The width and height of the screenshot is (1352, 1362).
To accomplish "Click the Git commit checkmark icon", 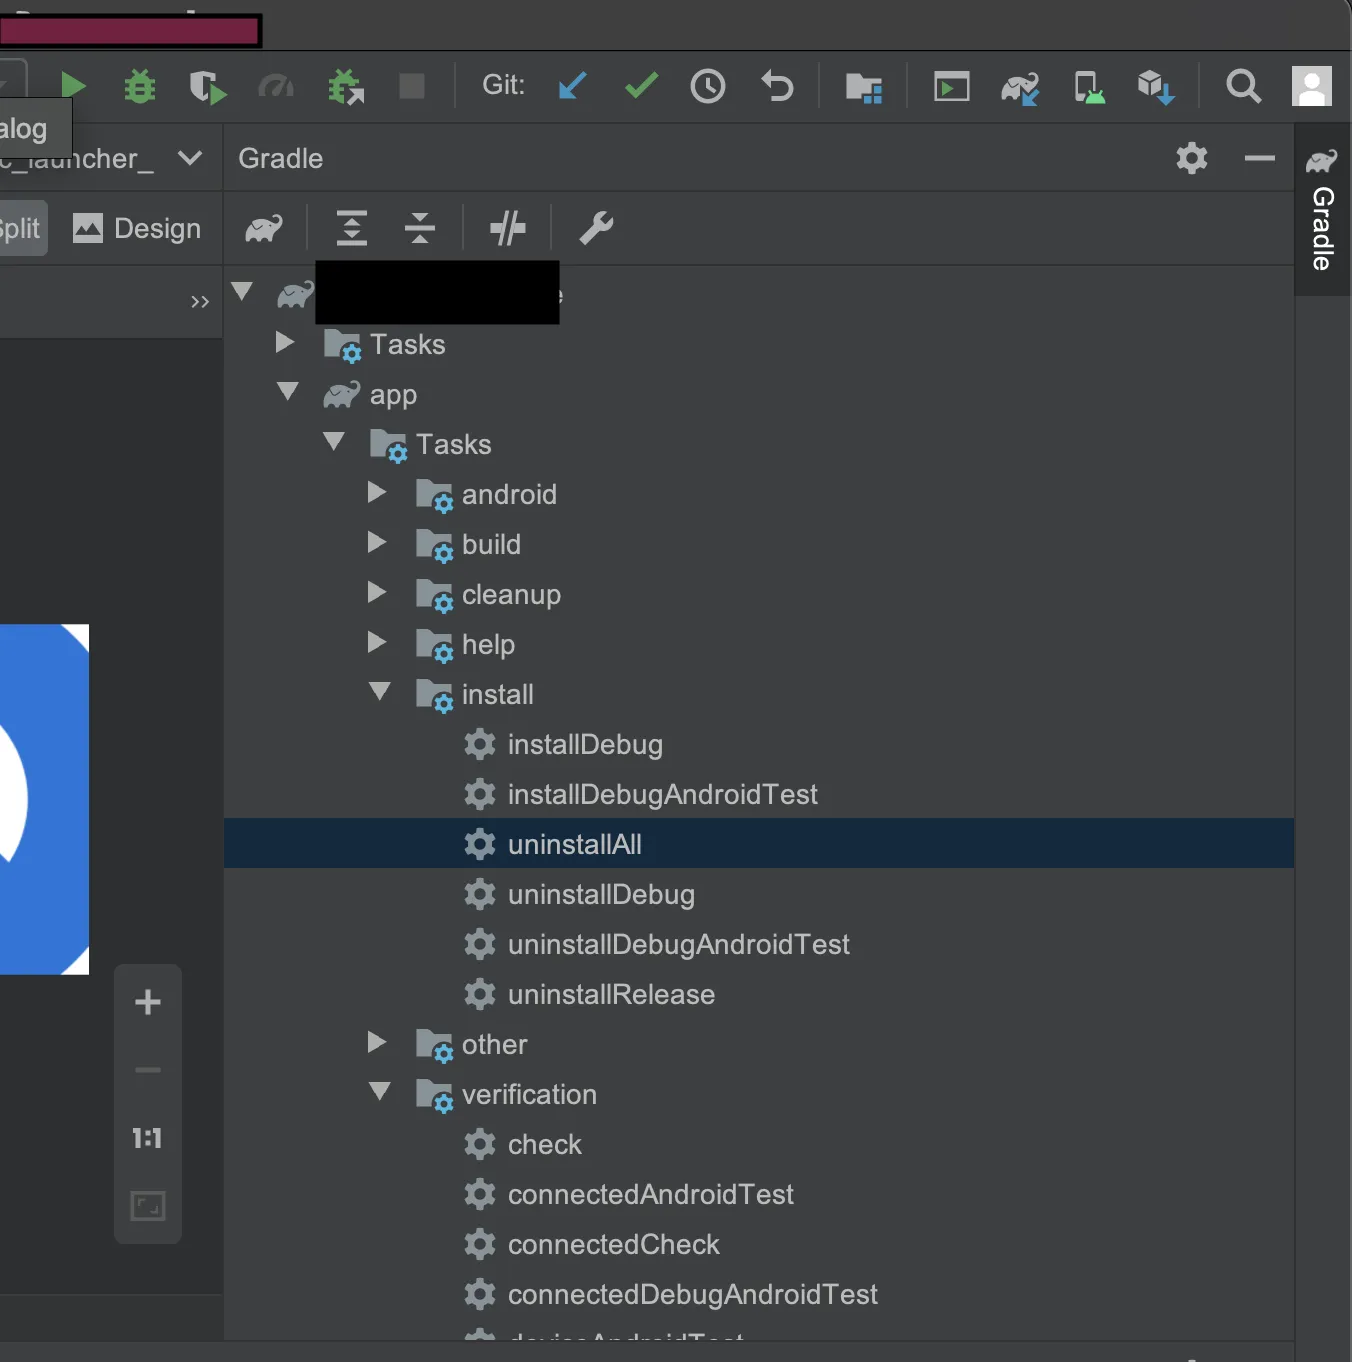I will pyautogui.click(x=641, y=86).
